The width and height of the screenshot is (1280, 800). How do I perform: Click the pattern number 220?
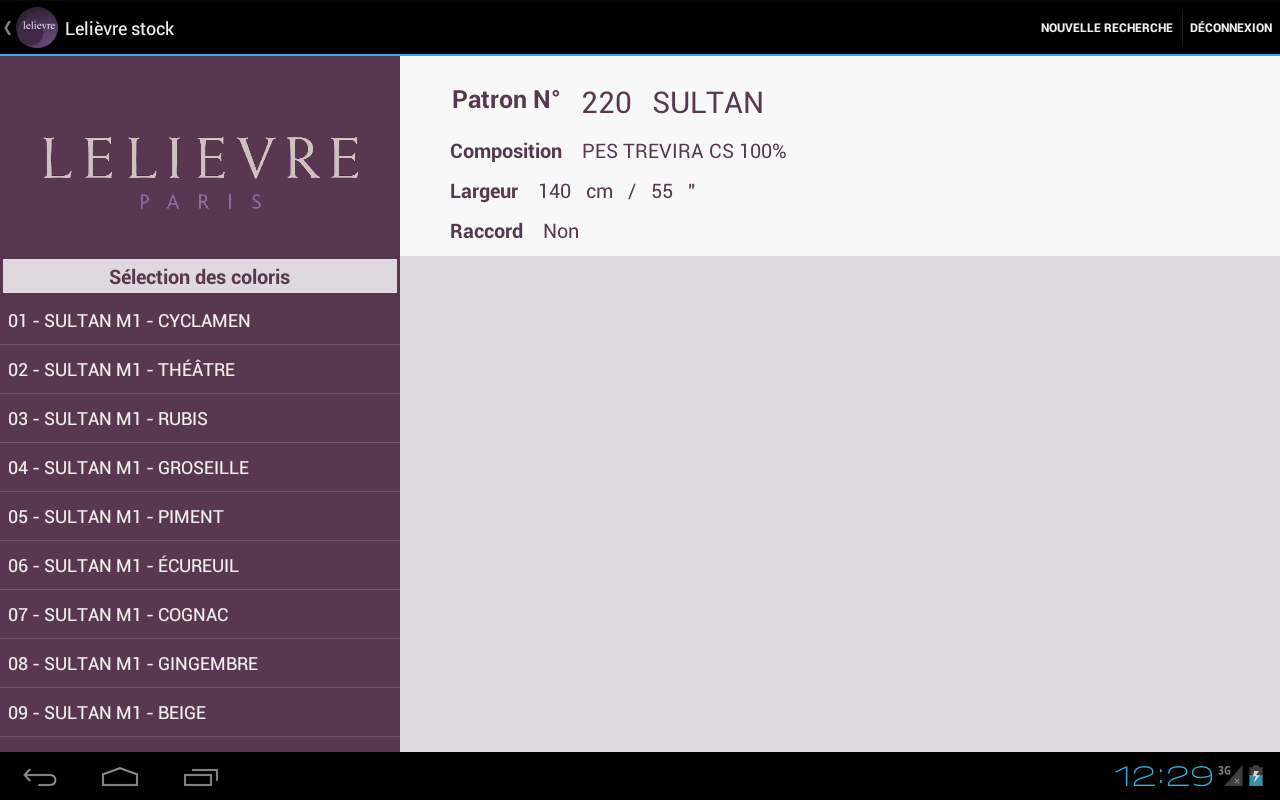coord(606,102)
